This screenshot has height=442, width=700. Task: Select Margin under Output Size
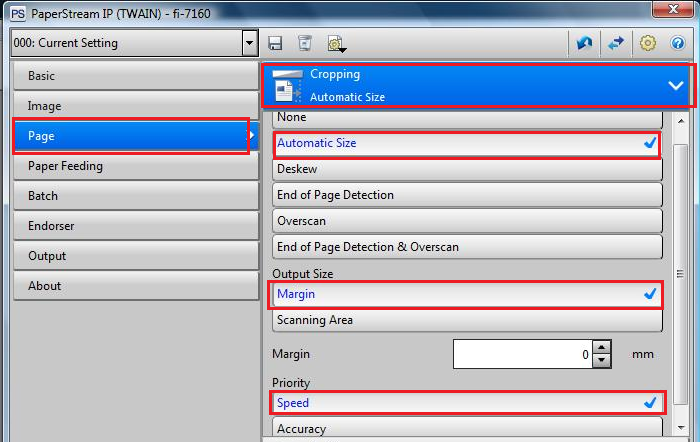[x=467, y=294]
